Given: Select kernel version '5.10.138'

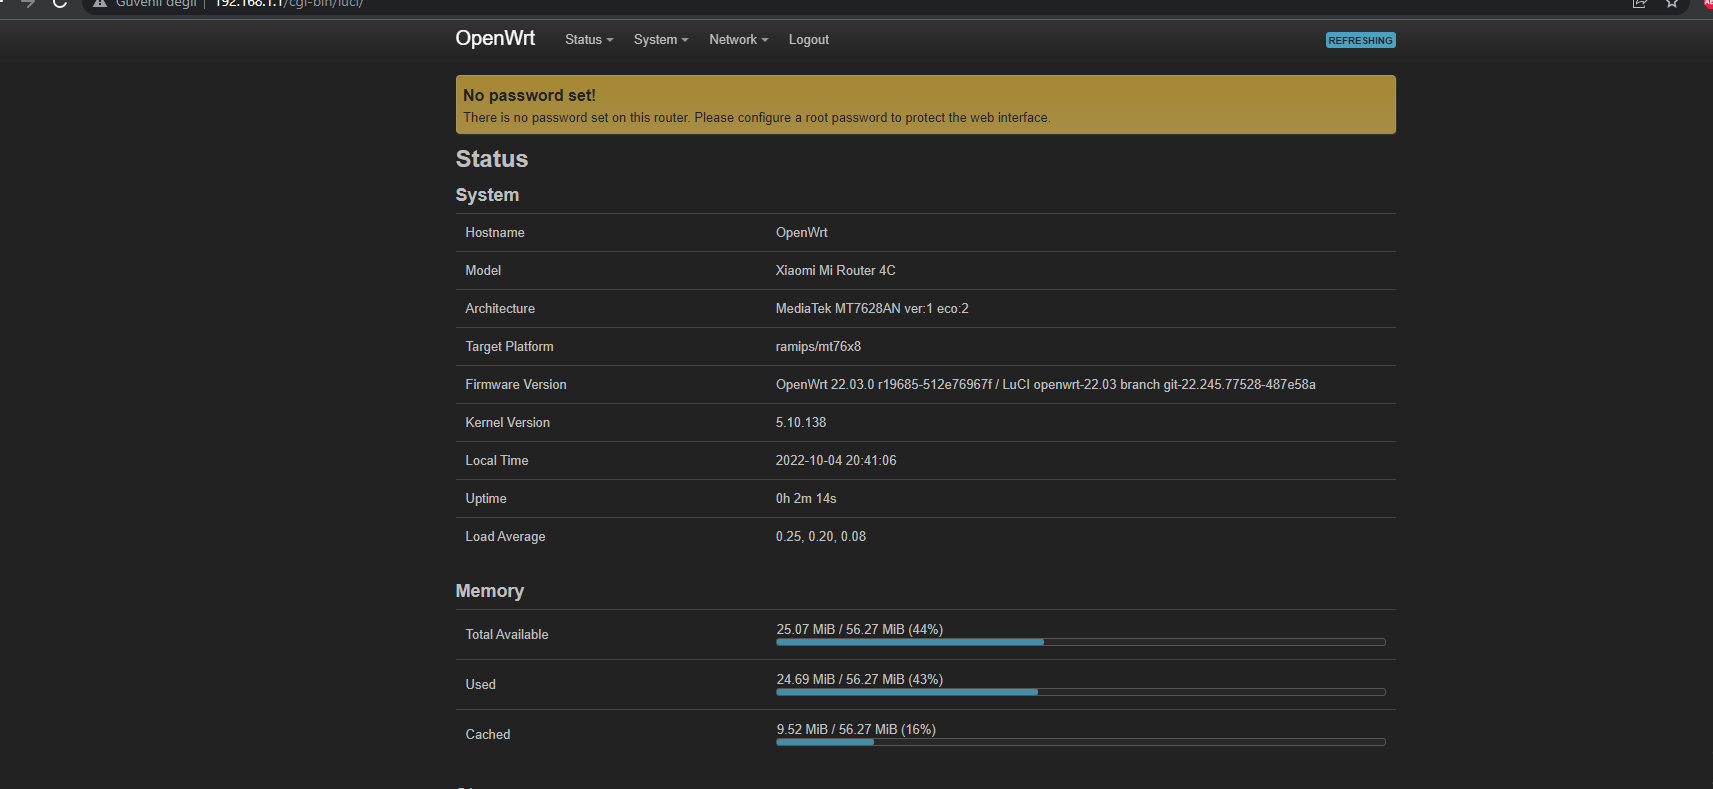Looking at the screenshot, I should tap(801, 423).
